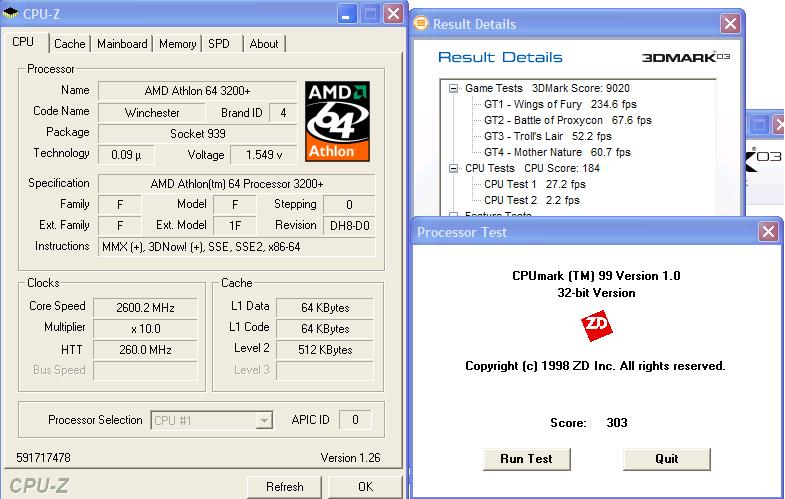This screenshot has width=785, height=499.
Task: Select CPU Test 2 row
Action: coord(532,200)
